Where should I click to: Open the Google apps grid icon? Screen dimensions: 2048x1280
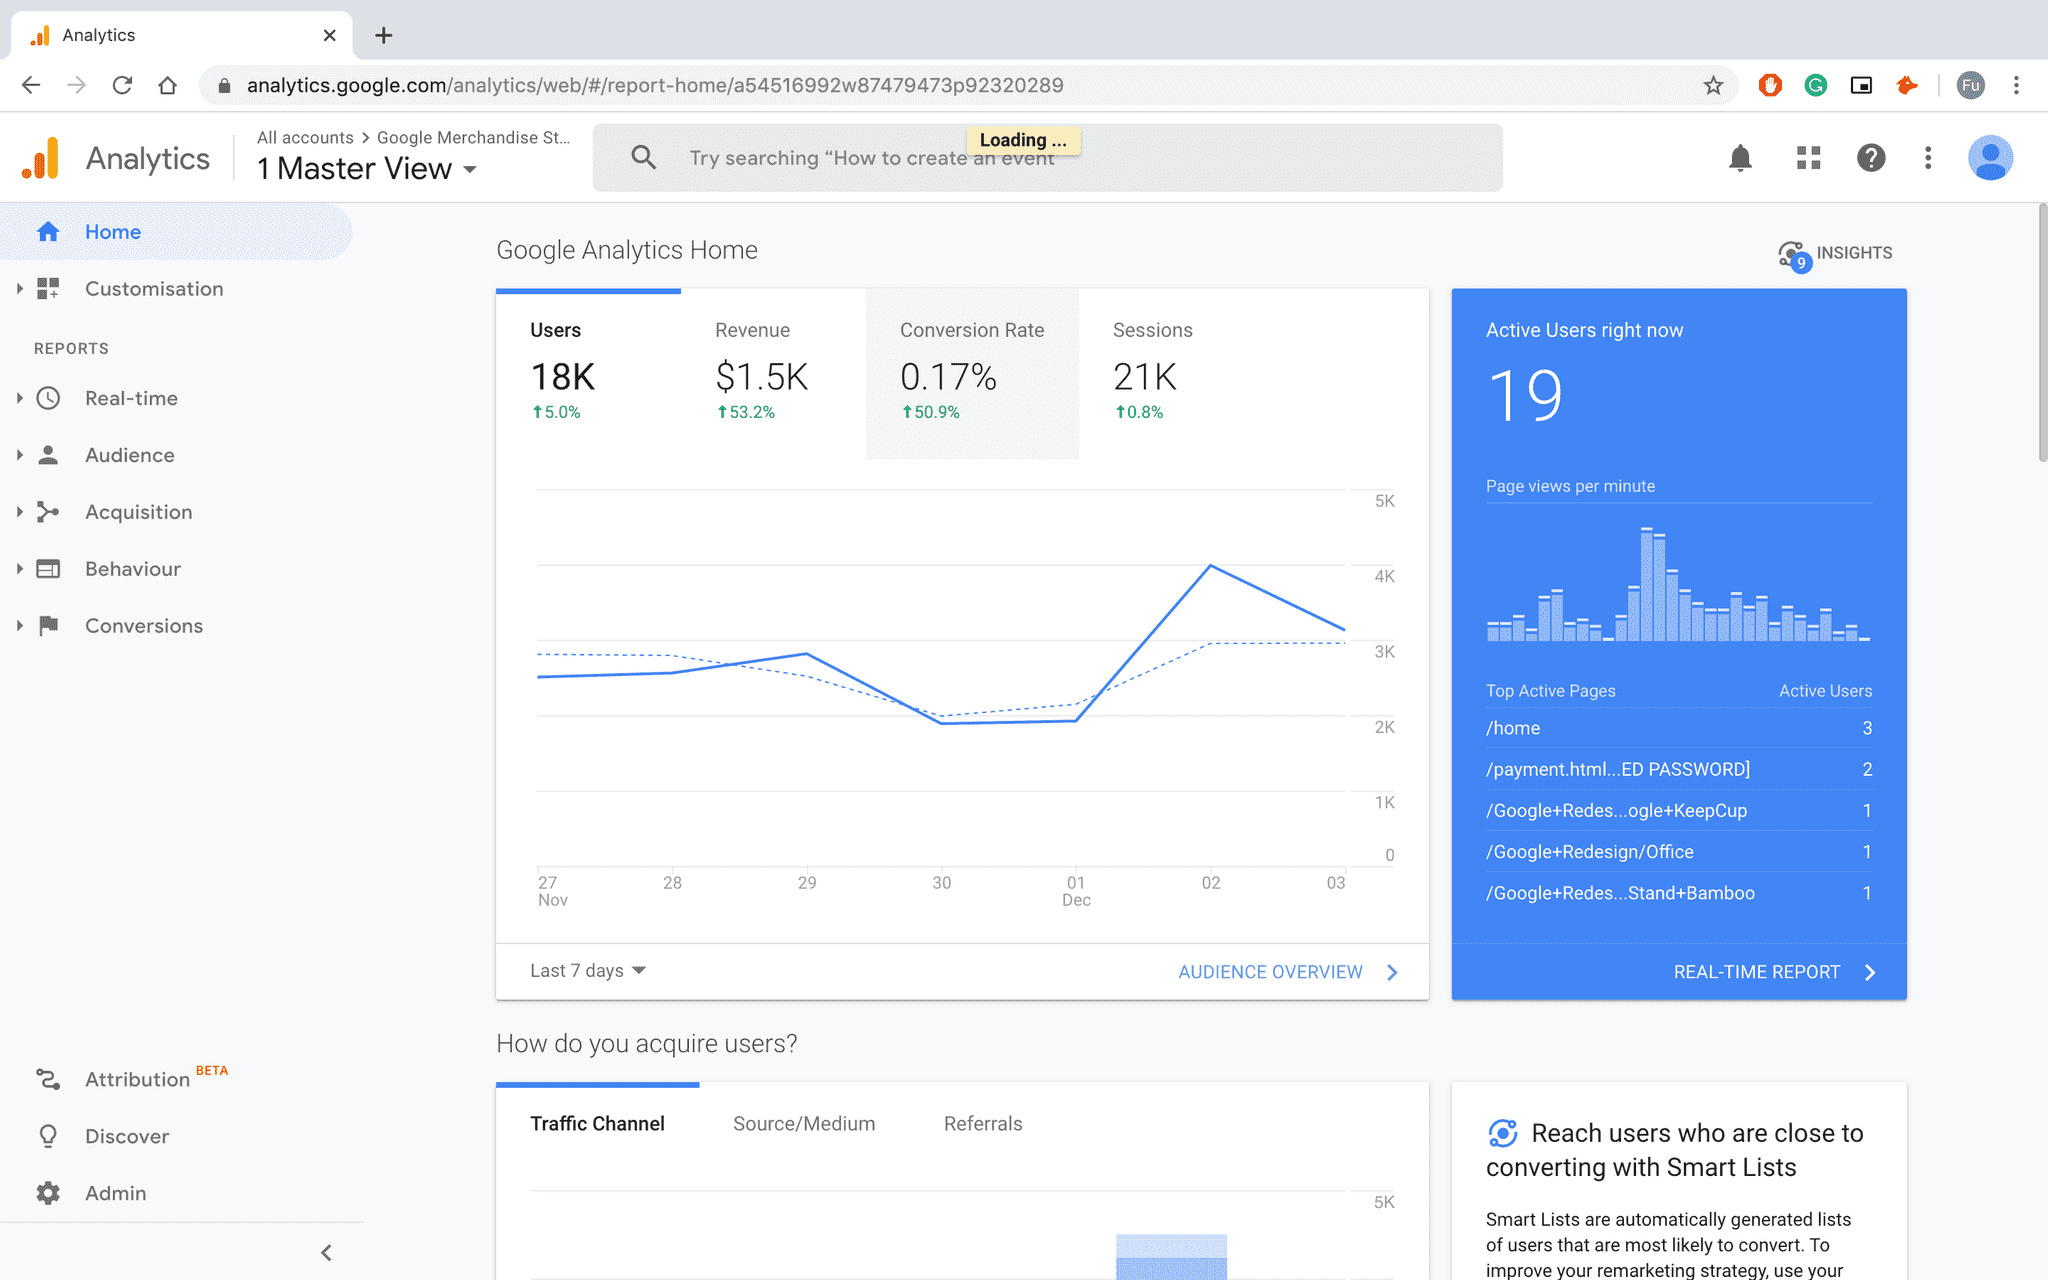[x=1808, y=158]
